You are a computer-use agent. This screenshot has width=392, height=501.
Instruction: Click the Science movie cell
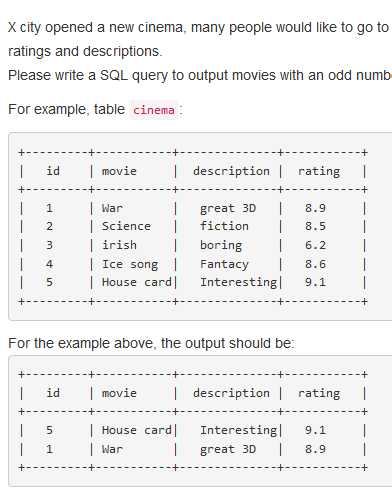pyautogui.click(x=126, y=226)
